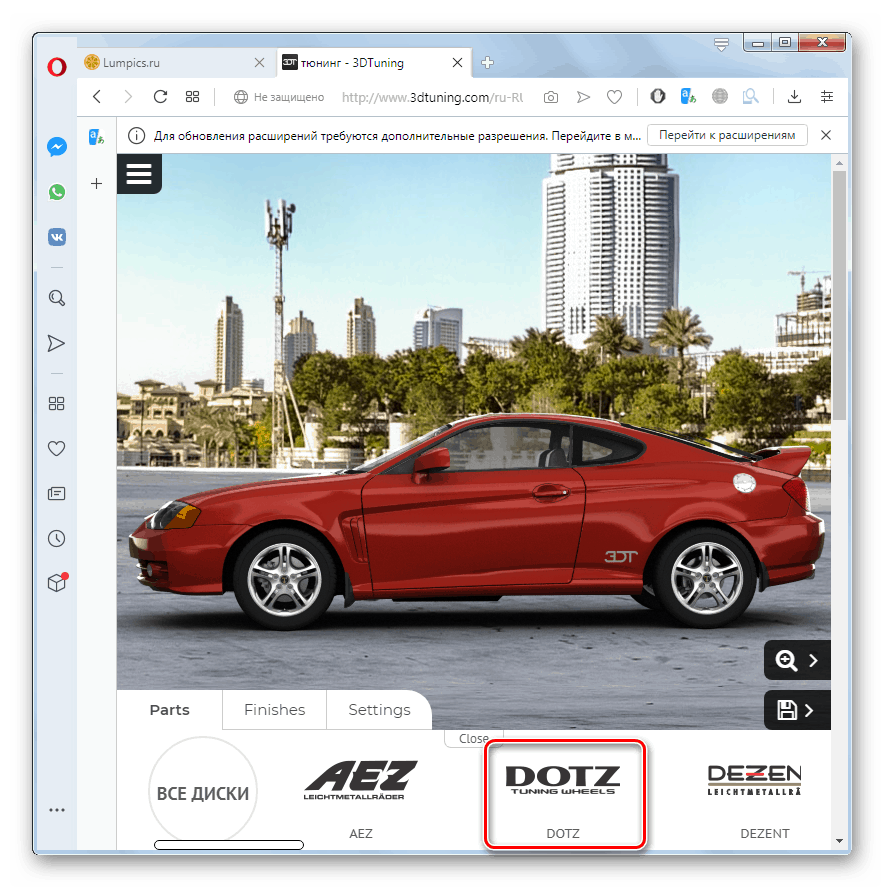Open Opera's Easy Setup sliders icon

[x=826, y=96]
